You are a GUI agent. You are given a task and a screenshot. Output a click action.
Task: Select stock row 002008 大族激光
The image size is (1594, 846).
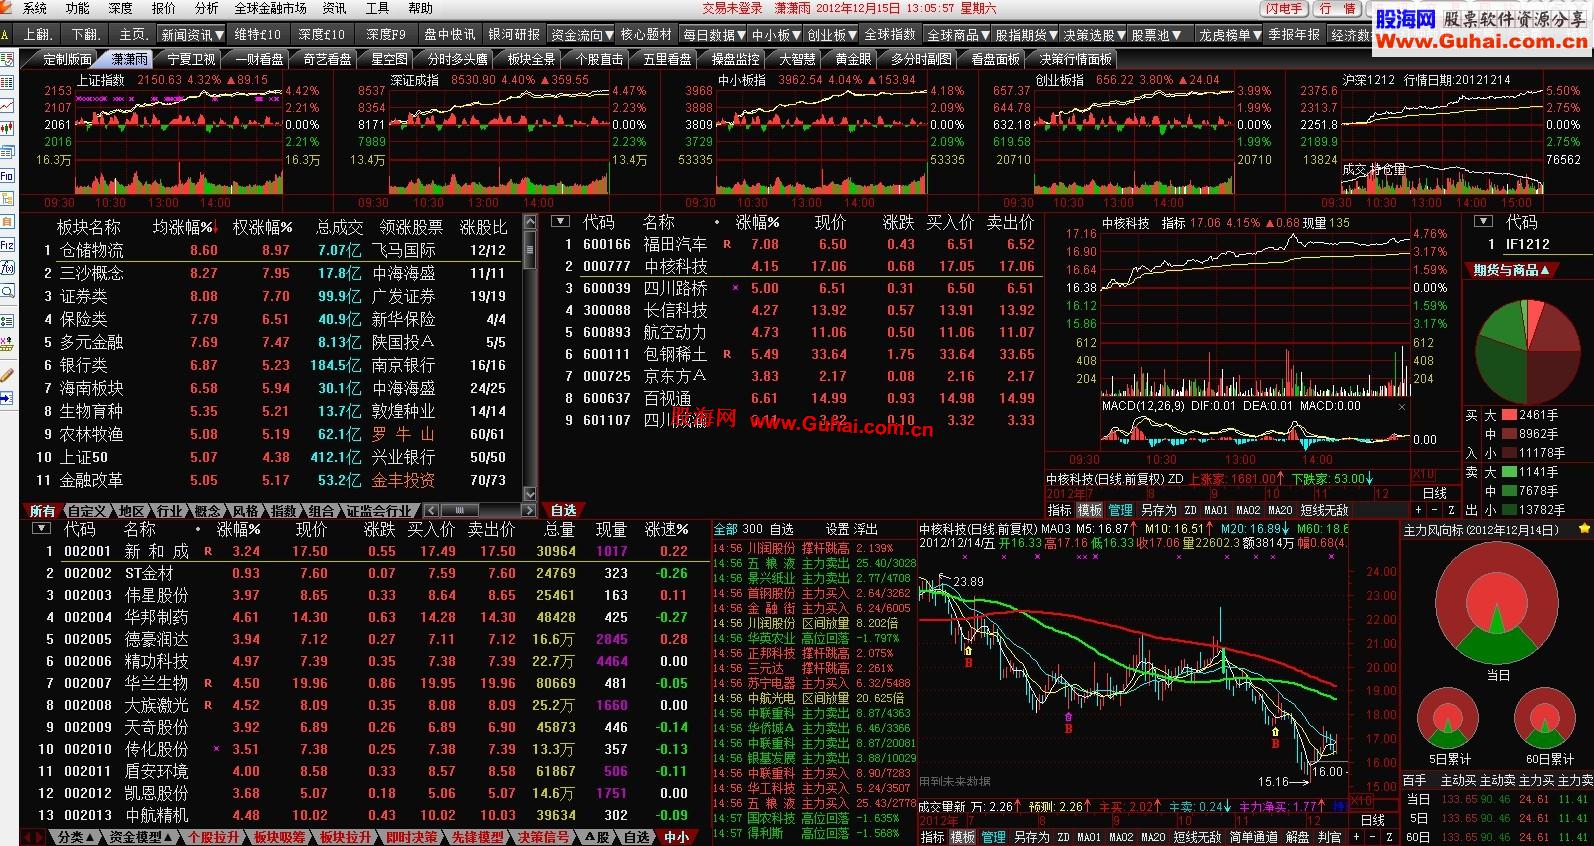click(x=363, y=705)
